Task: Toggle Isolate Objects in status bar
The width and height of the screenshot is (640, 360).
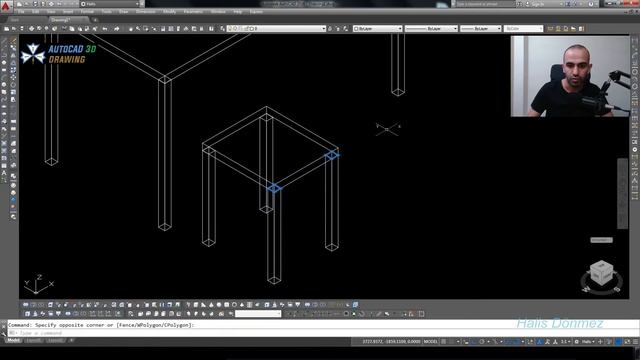Action: pos(609,342)
